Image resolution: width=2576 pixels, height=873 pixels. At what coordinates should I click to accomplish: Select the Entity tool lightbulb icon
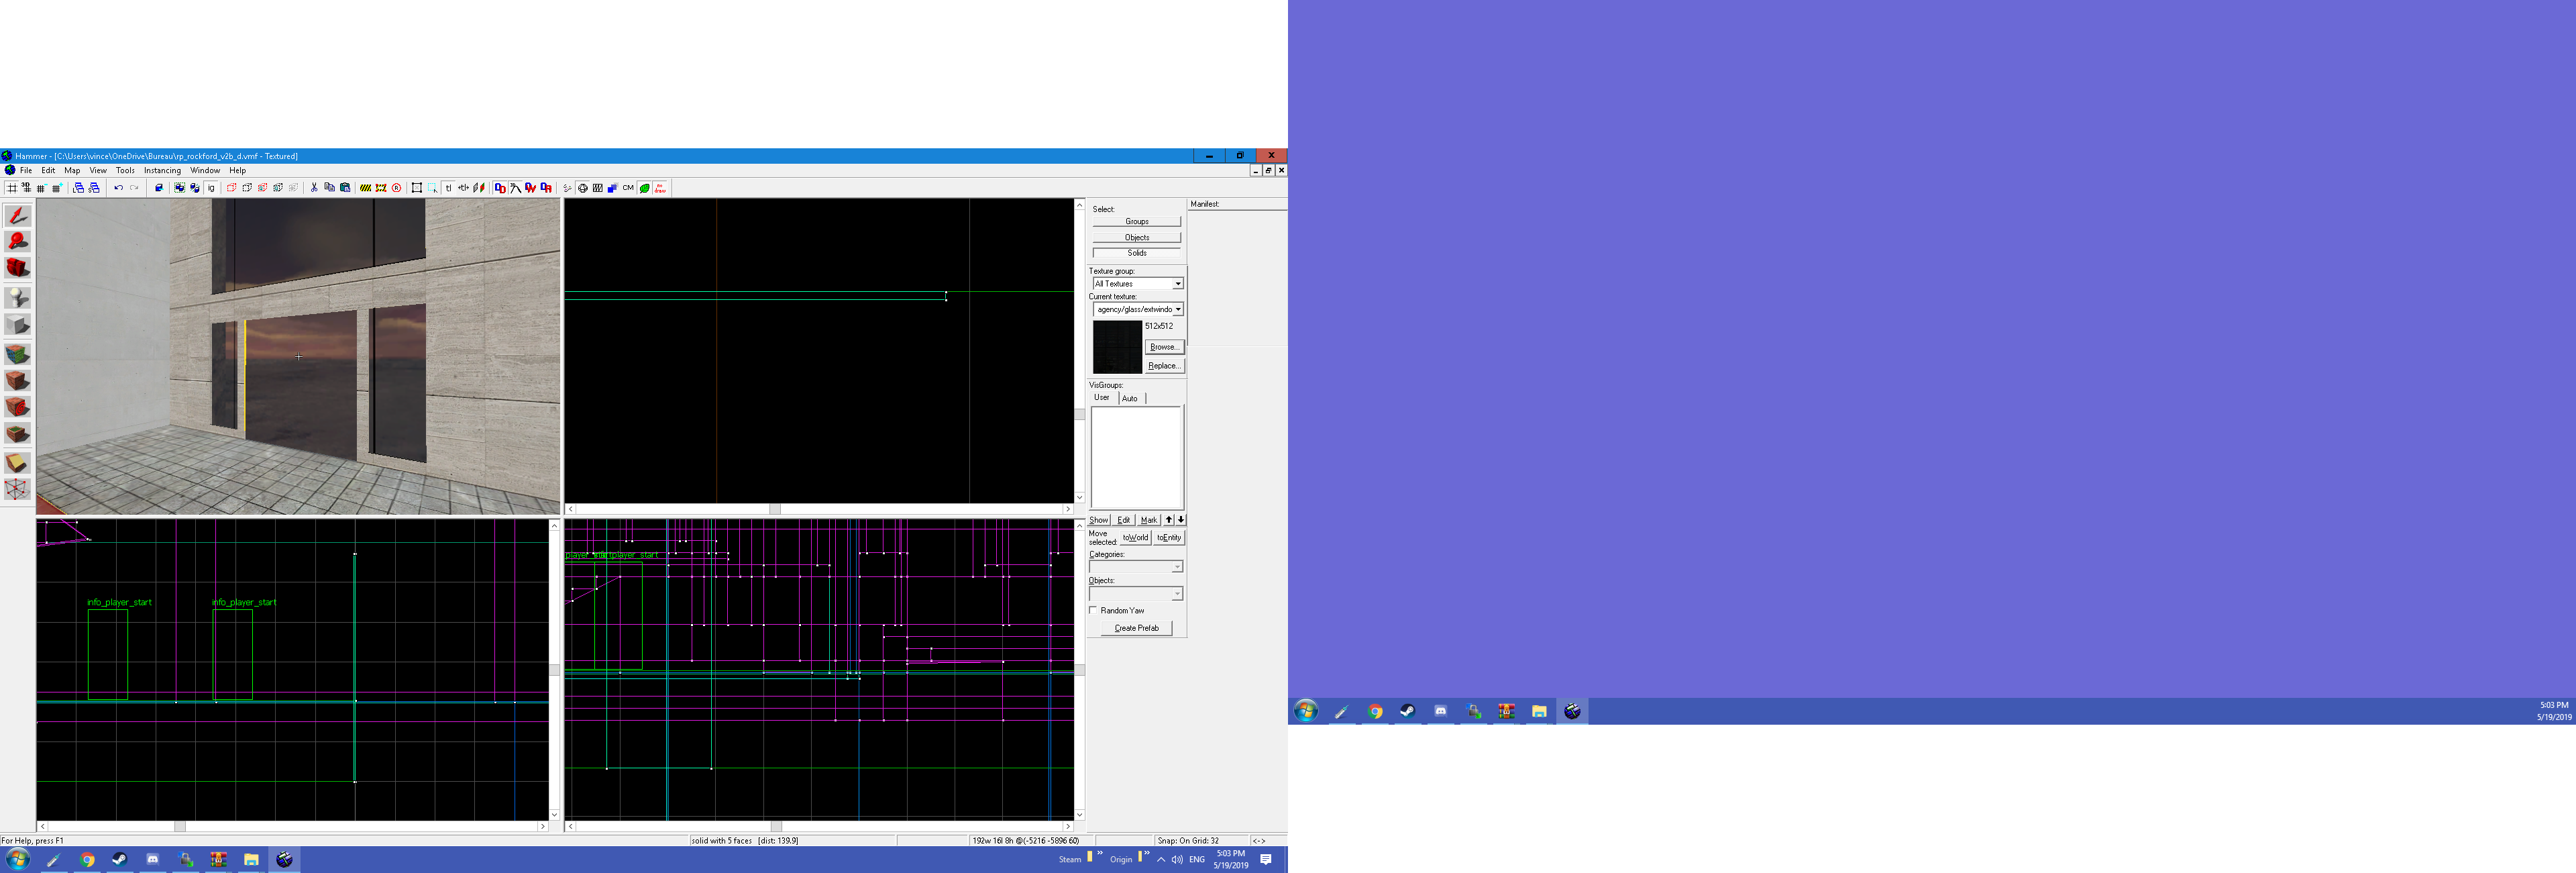[x=17, y=297]
